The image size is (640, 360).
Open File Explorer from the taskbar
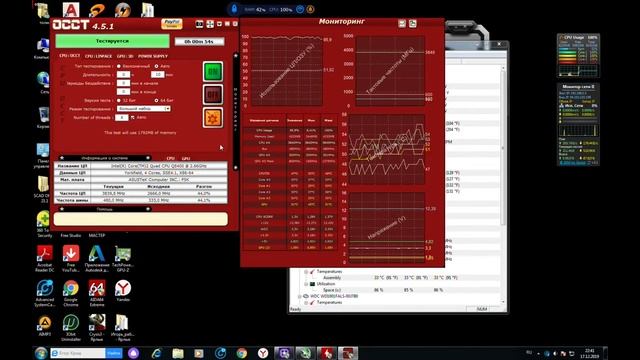(x=178, y=353)
